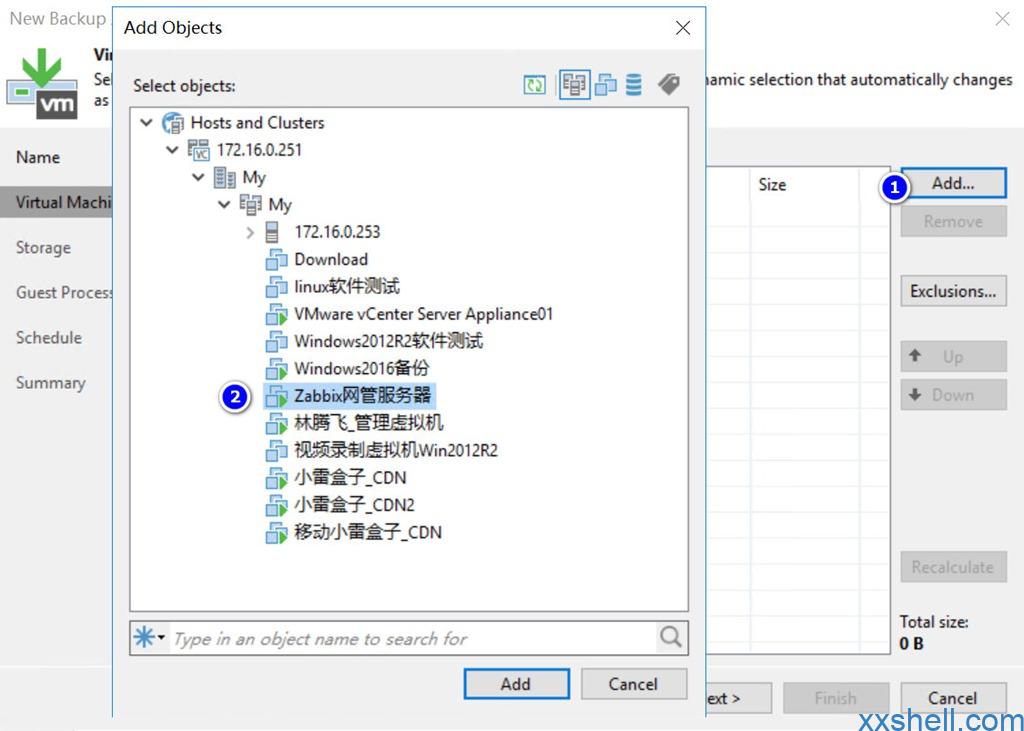Viewport: 1024px width, 731px height.
Task: Click the Finish button
Action: click(836, 698)
